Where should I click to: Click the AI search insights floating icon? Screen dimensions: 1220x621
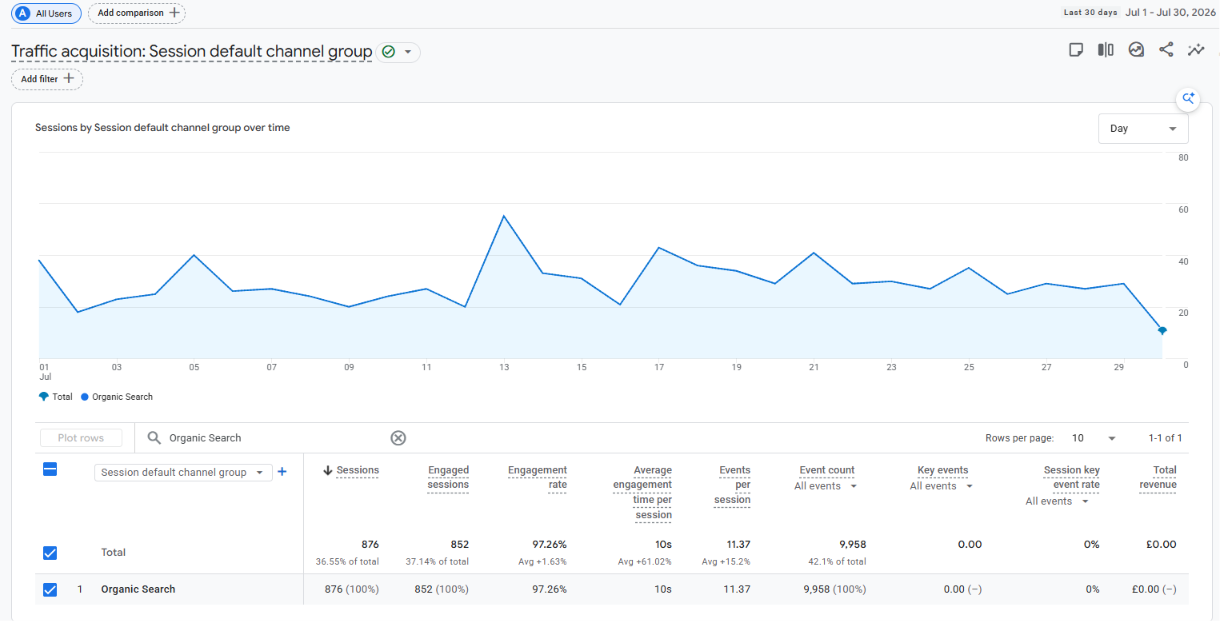tap(1188, 98)
